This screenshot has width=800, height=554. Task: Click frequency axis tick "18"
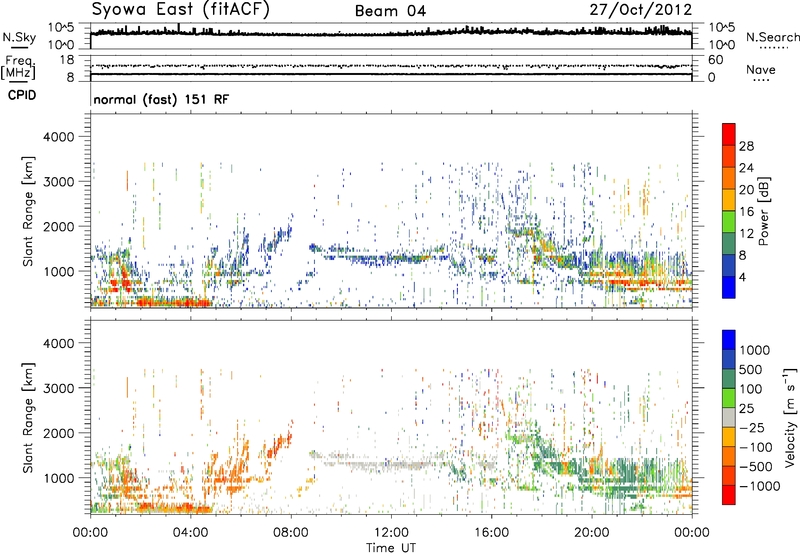click(67, 60)
